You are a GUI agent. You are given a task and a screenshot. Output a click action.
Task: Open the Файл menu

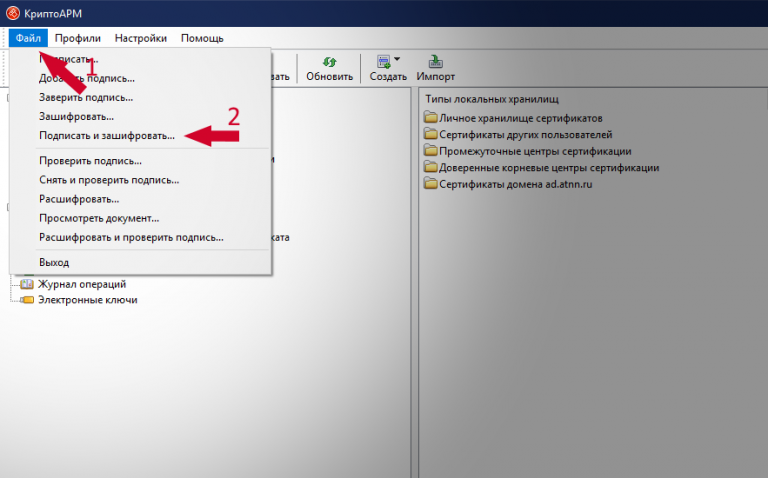(x=28, y=38)
